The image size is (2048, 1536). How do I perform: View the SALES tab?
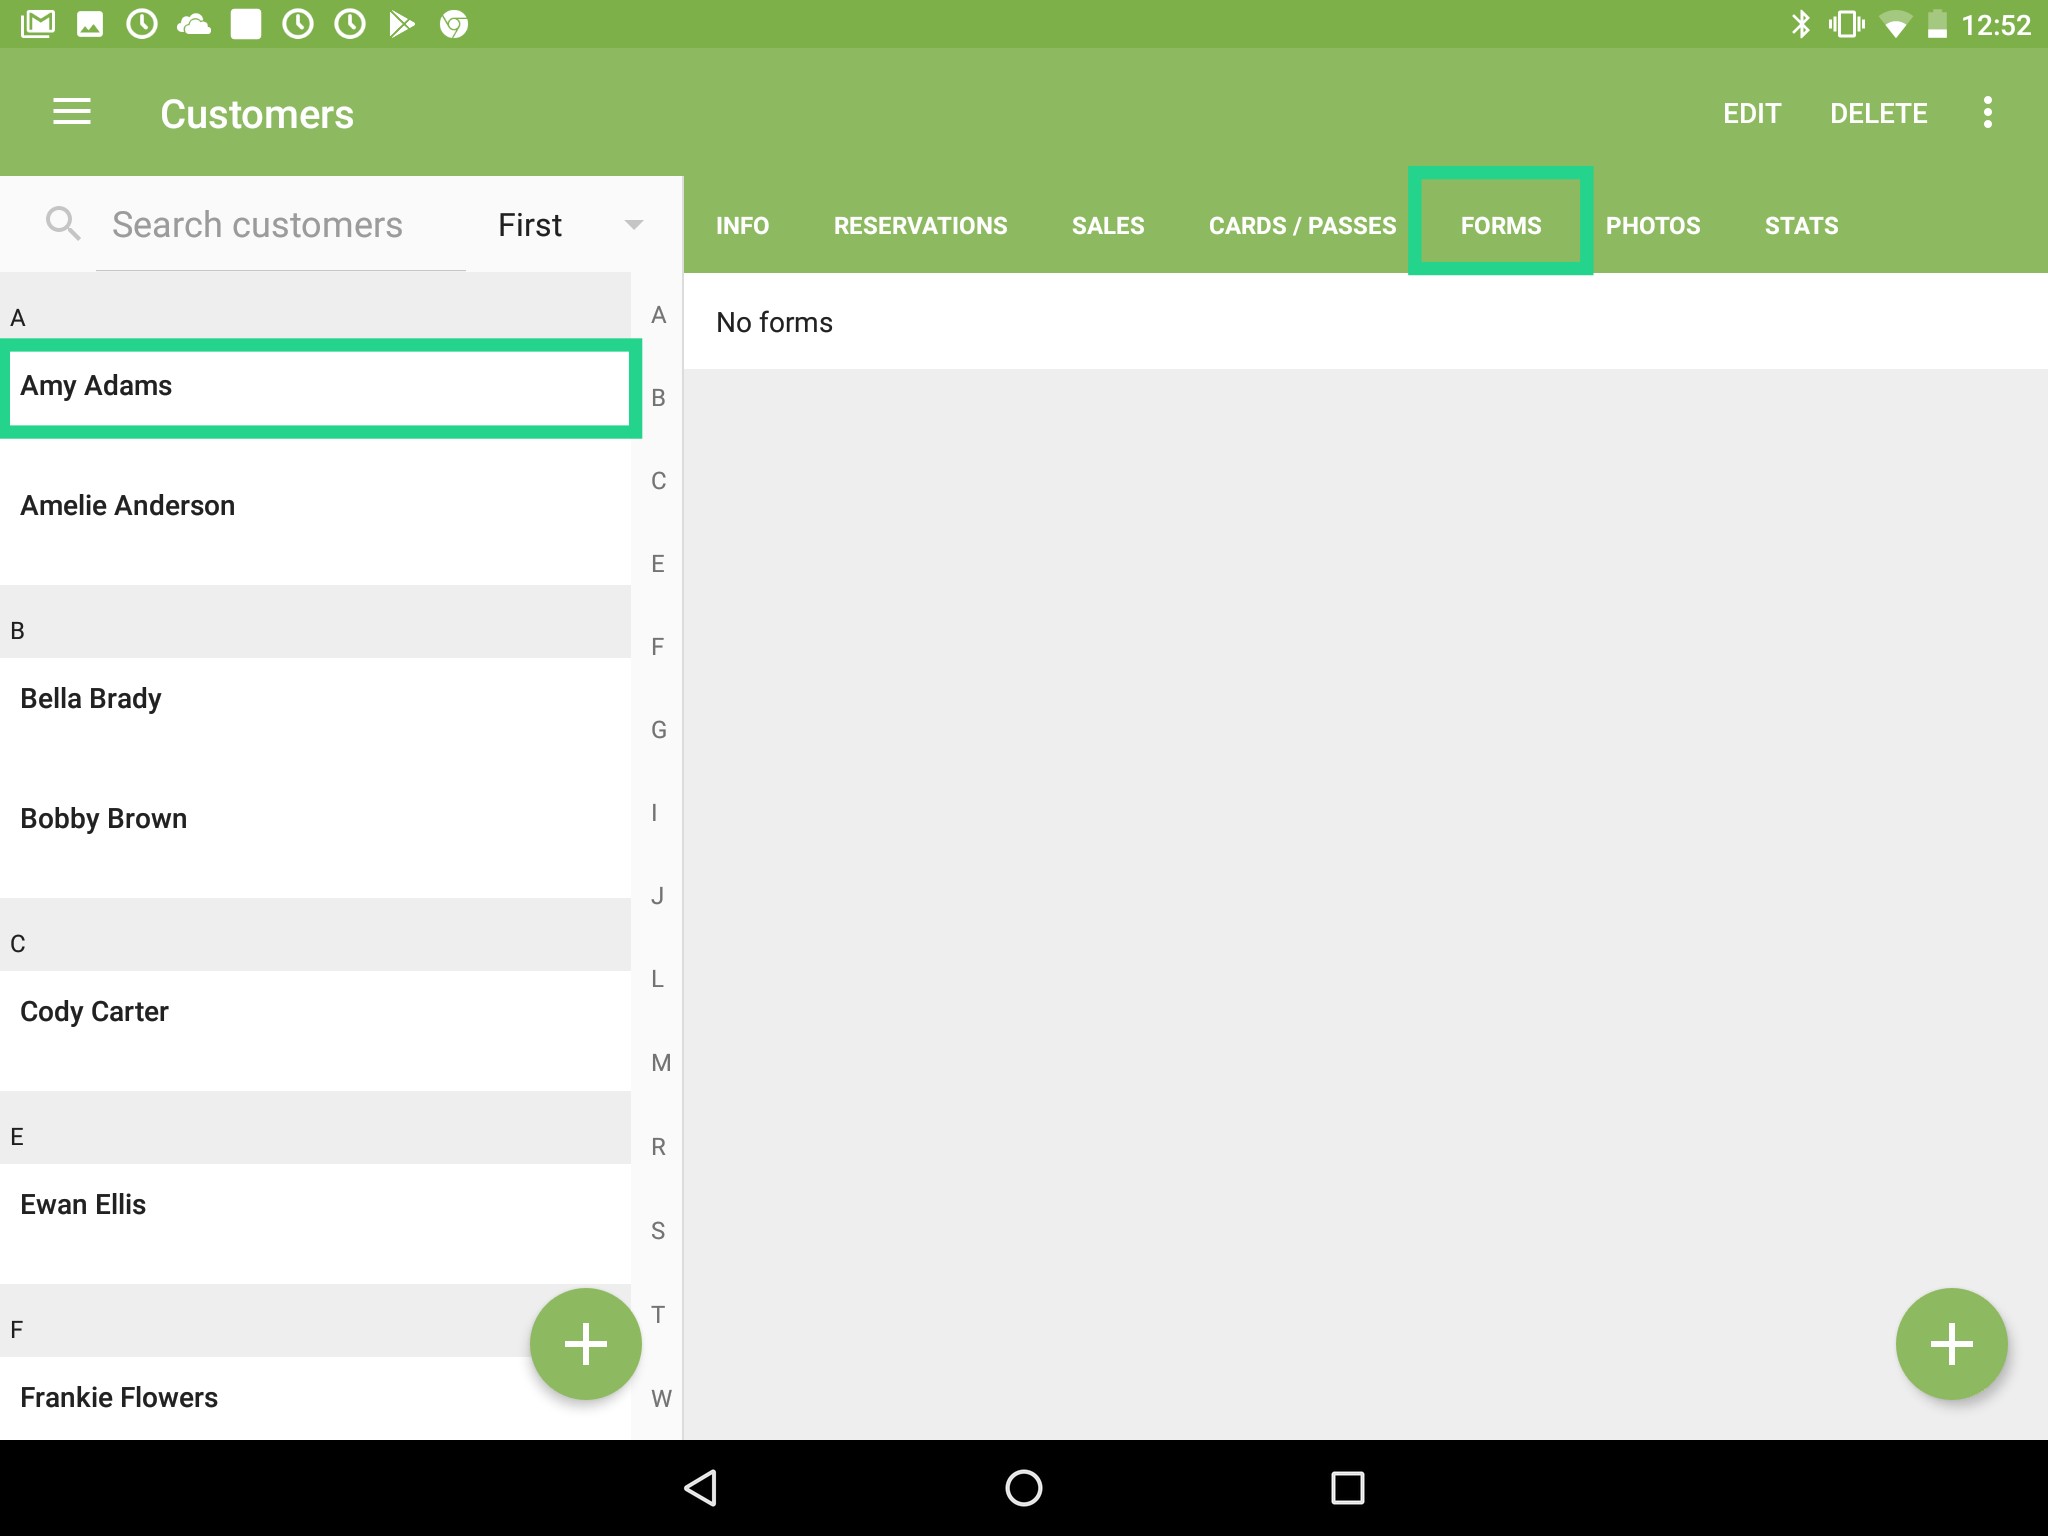1108,224
